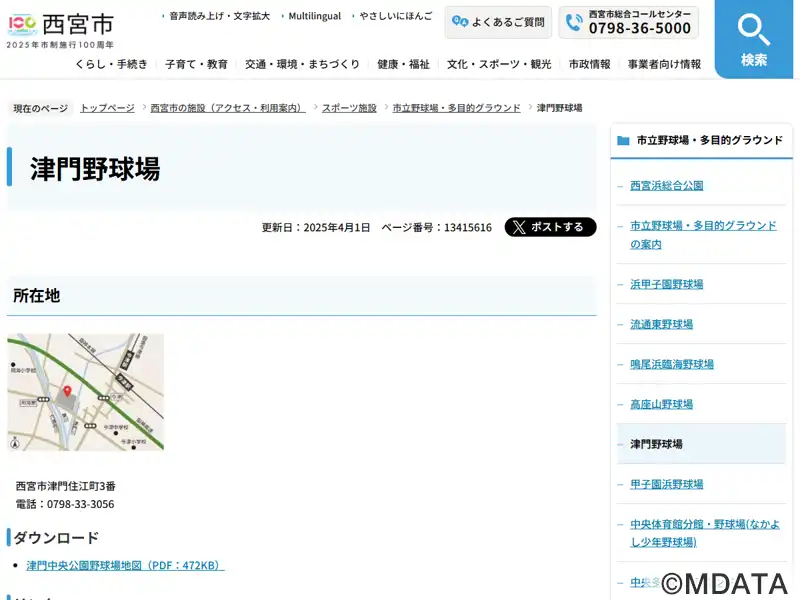Open the くらし・手続き menu
Image resolution: width=800 pixels, height=600 pixels.
point(111,64)
